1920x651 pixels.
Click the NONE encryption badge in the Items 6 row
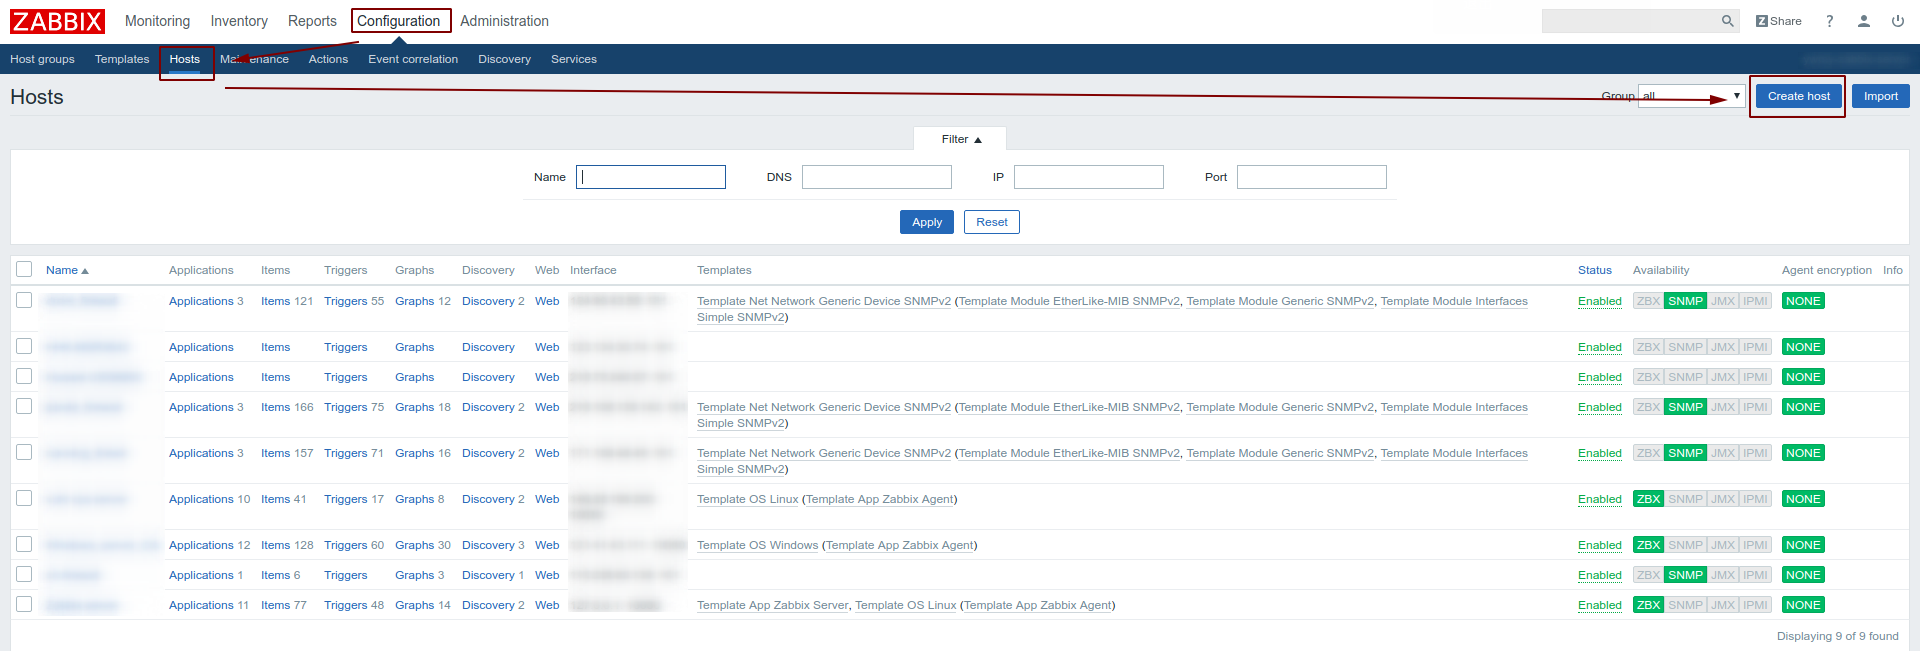[x=1803, y=575]
